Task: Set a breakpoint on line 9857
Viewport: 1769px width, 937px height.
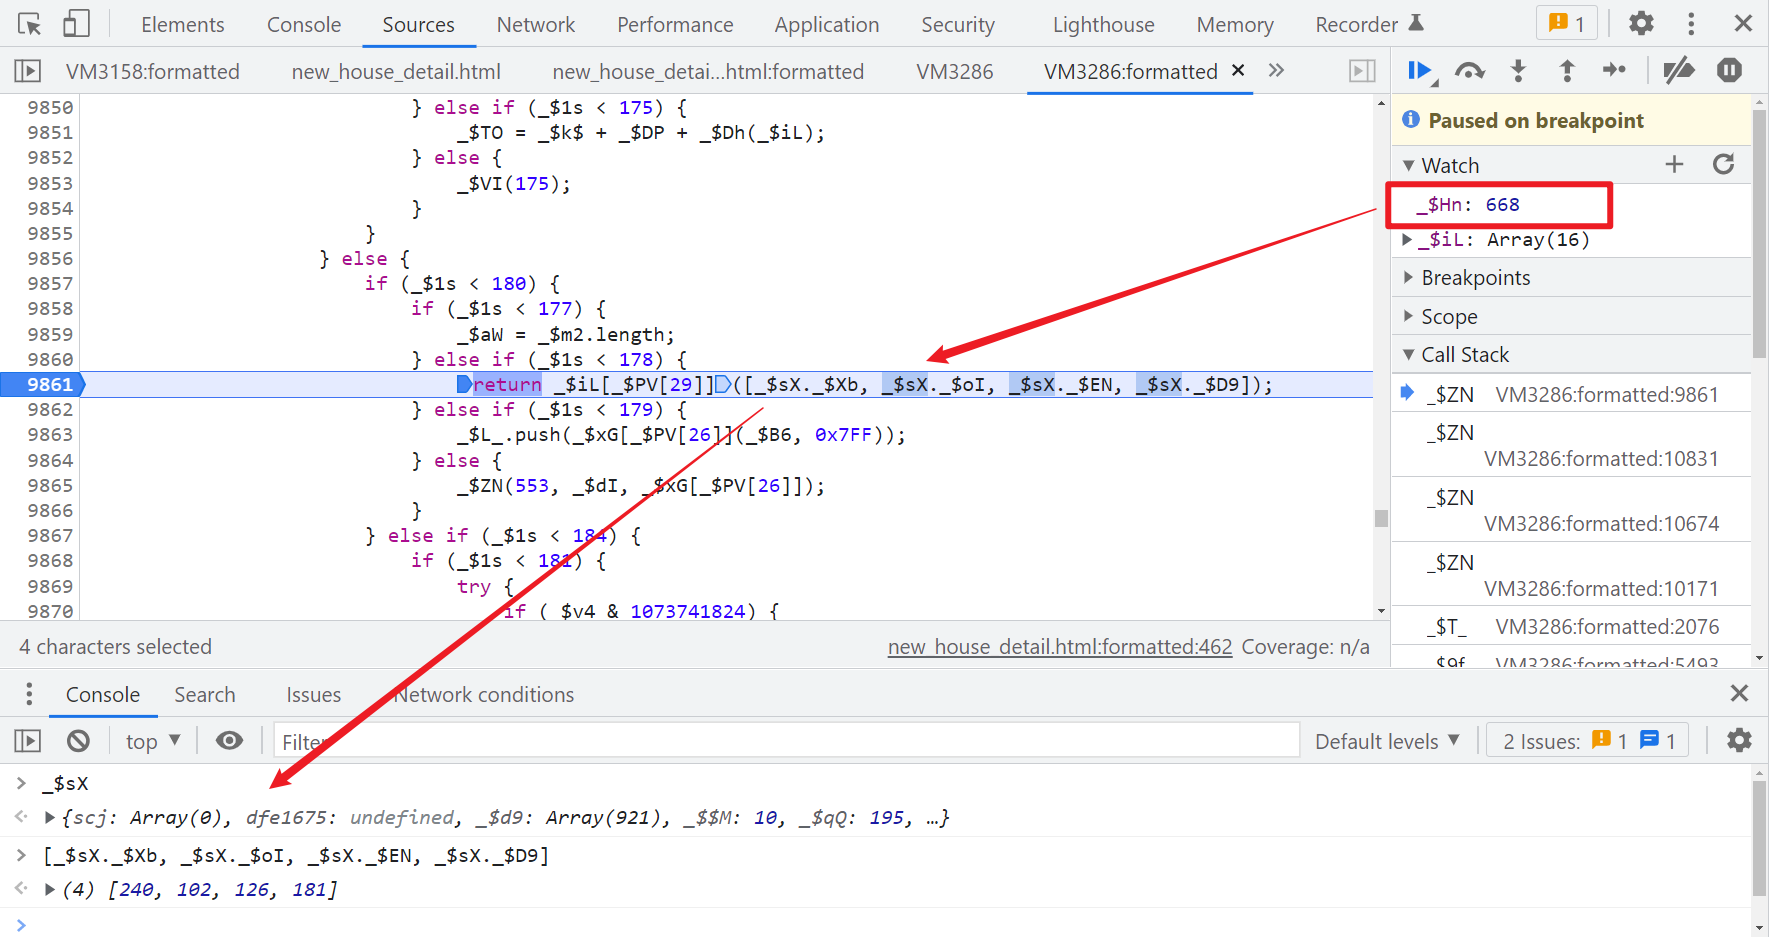Action: click(x=50, y=284)
